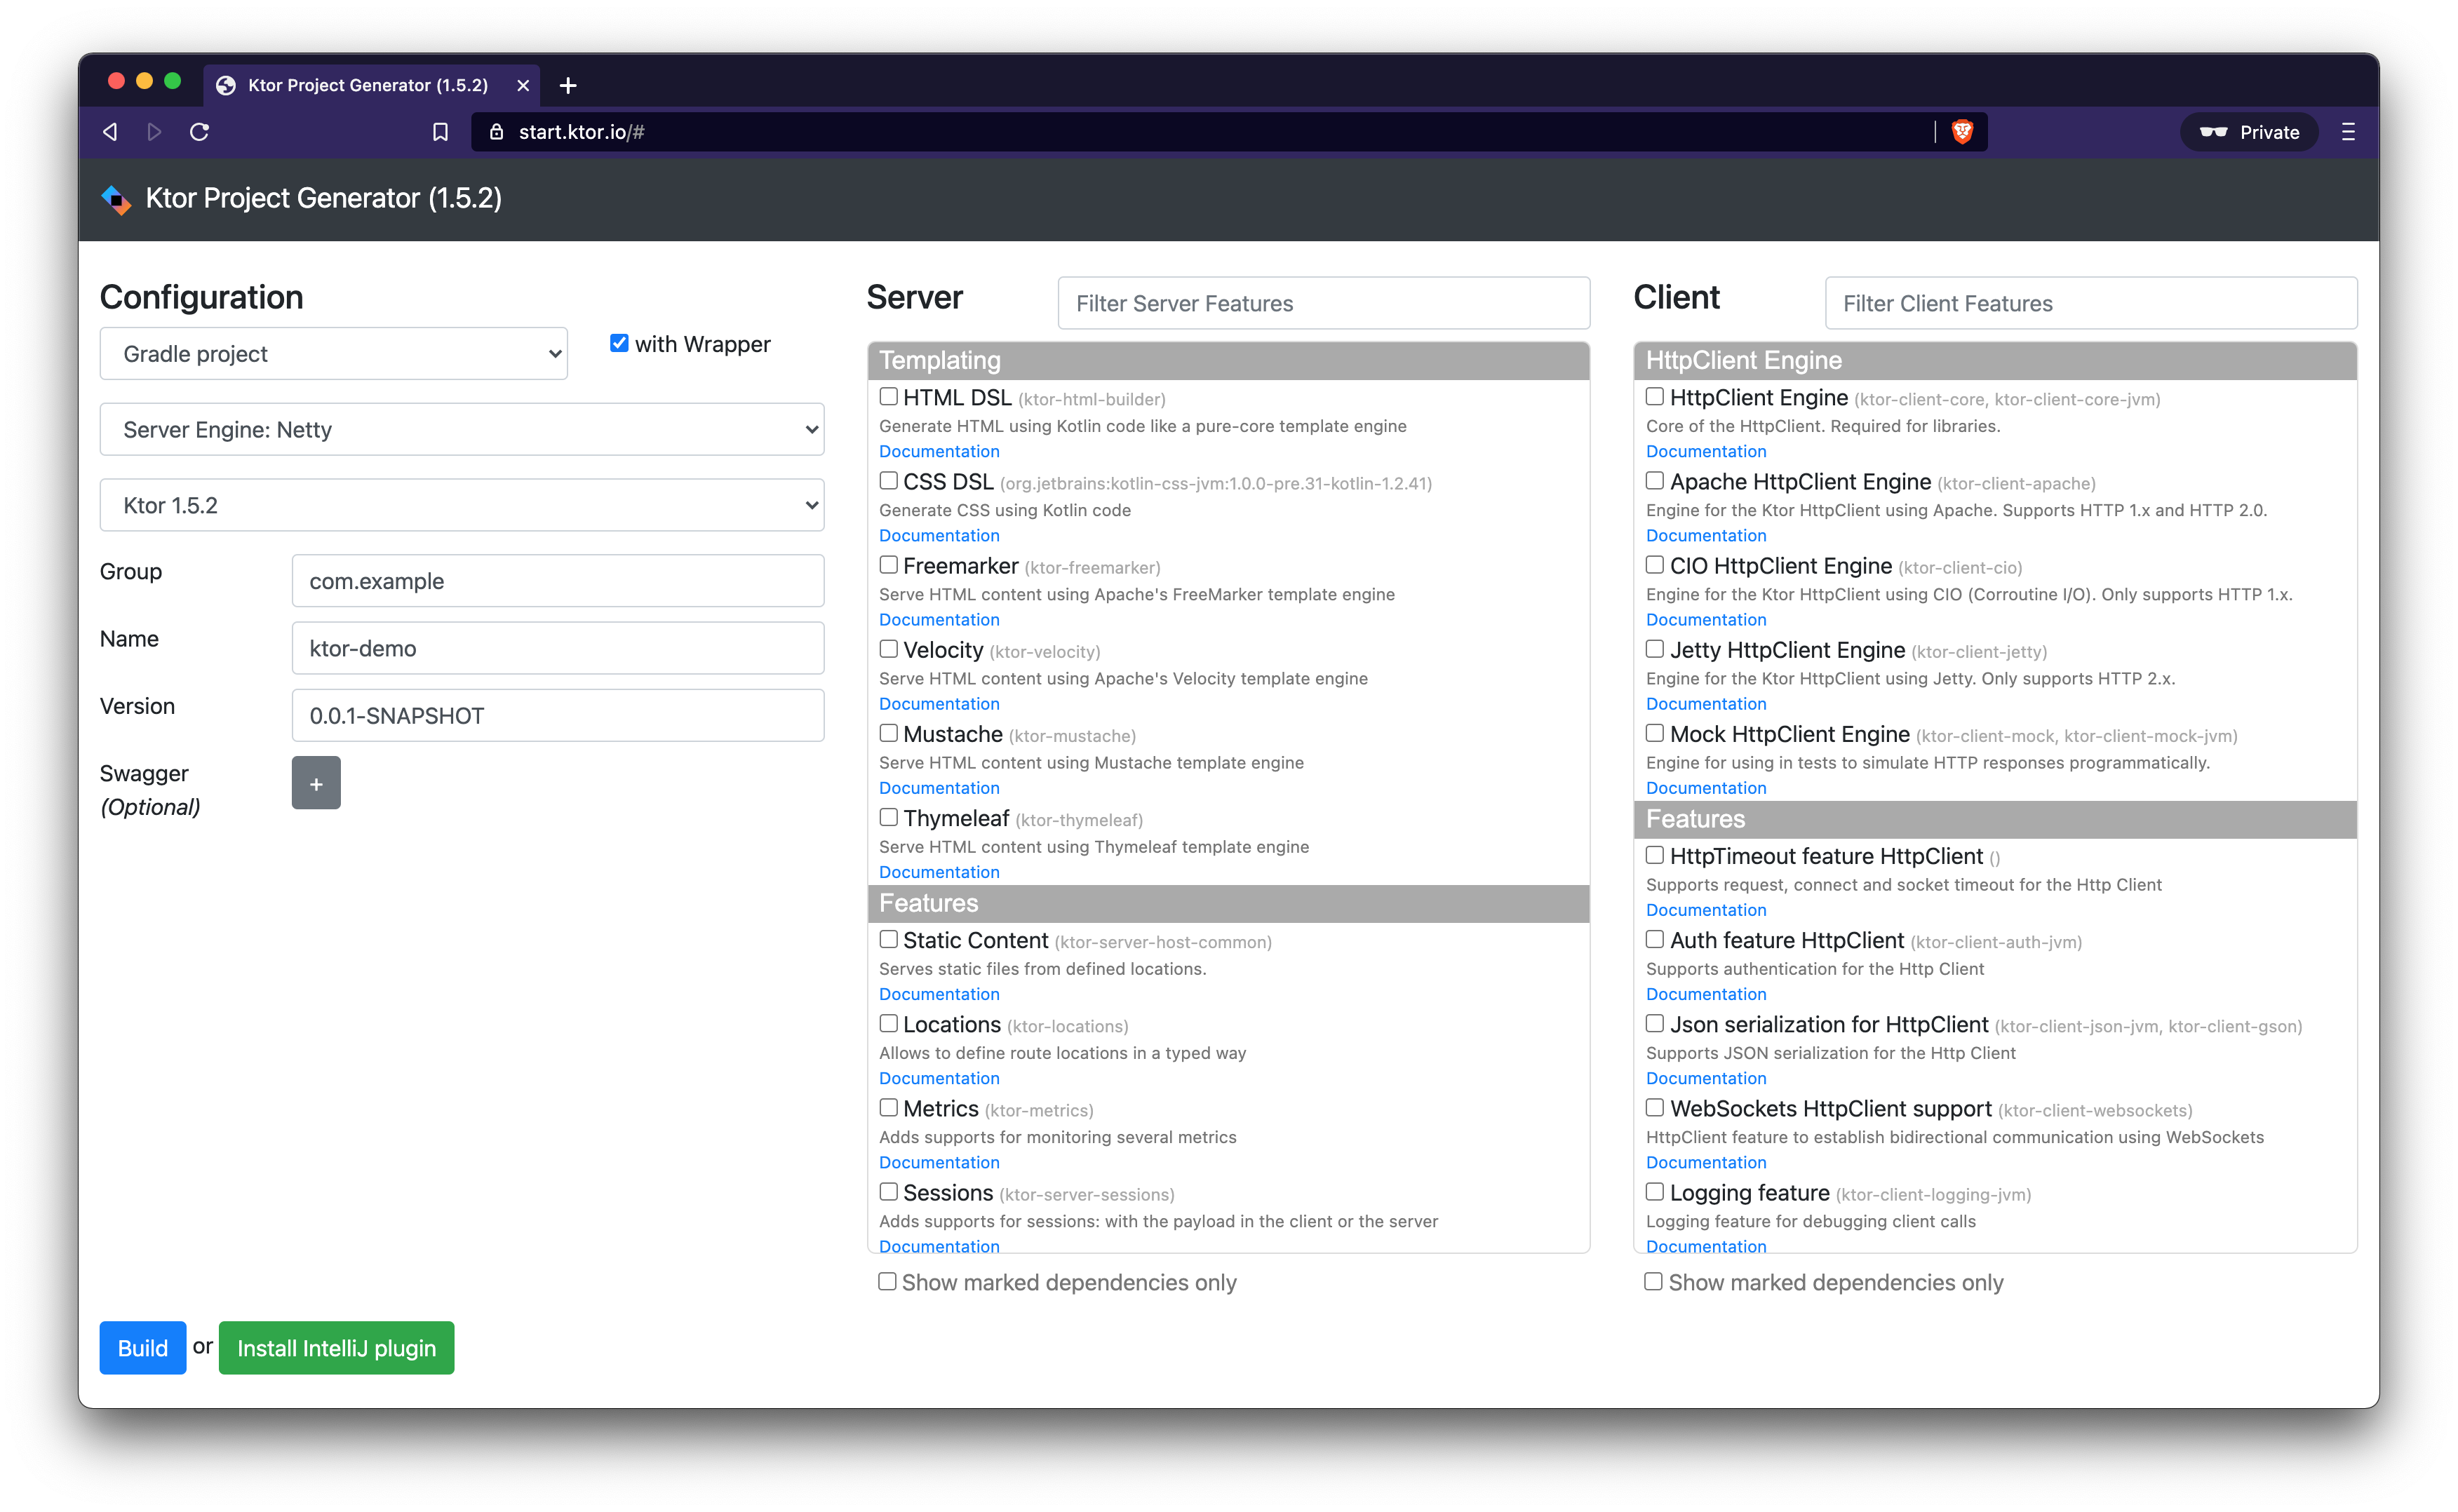Screen dimensions: 2458x1512
Task: Select the Ktor Project Generator tab
Action: pyautogui.click(x=372, y=86)
